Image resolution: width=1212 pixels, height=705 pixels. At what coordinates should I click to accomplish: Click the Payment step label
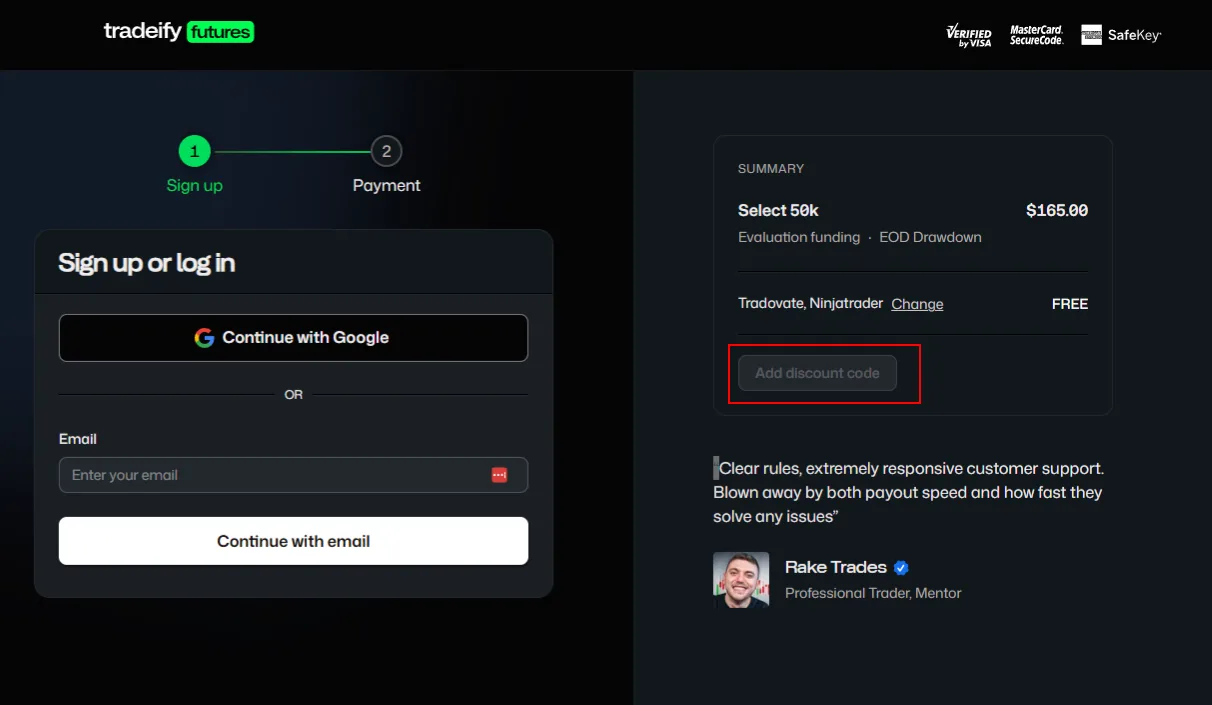coord(386,186)
